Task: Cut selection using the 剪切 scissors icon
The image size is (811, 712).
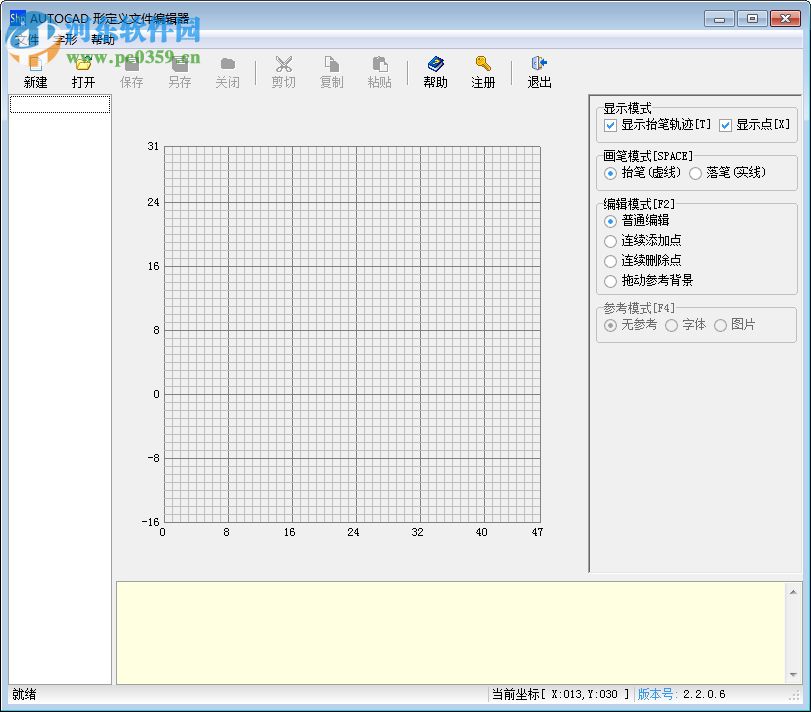Action: pyautogui.click(x=283, y=70)
